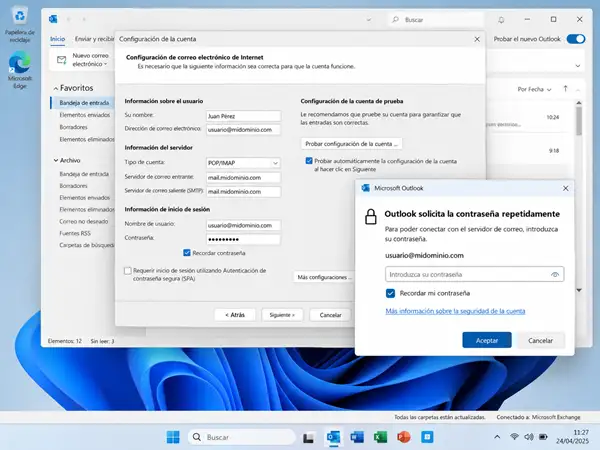Image resolution: width=600 pixels, height=450 pixels.
Task: Click the notification bell icon in Outlook
Action: click(x=501, y=20)
